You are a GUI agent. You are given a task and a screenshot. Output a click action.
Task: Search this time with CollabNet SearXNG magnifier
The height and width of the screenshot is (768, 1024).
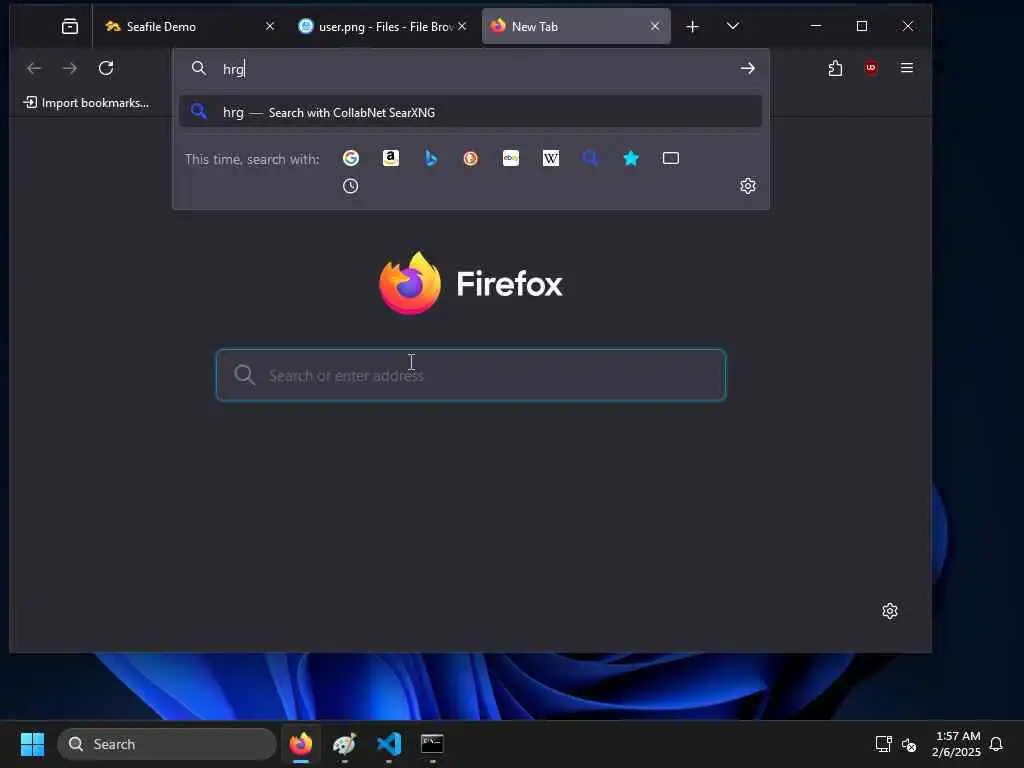(590, 158)
